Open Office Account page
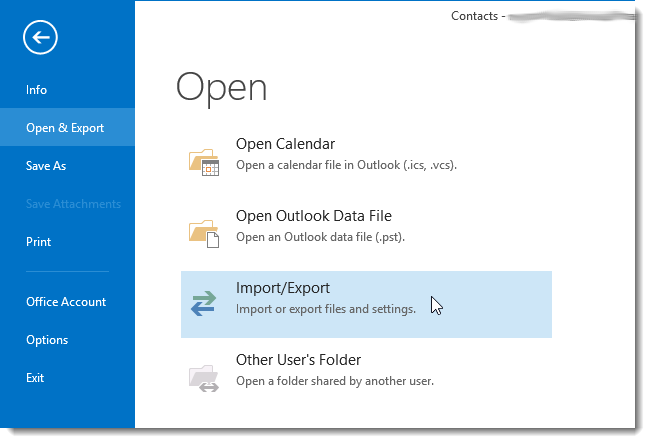This screenshot has height=443, width=650. click(67, 302)
